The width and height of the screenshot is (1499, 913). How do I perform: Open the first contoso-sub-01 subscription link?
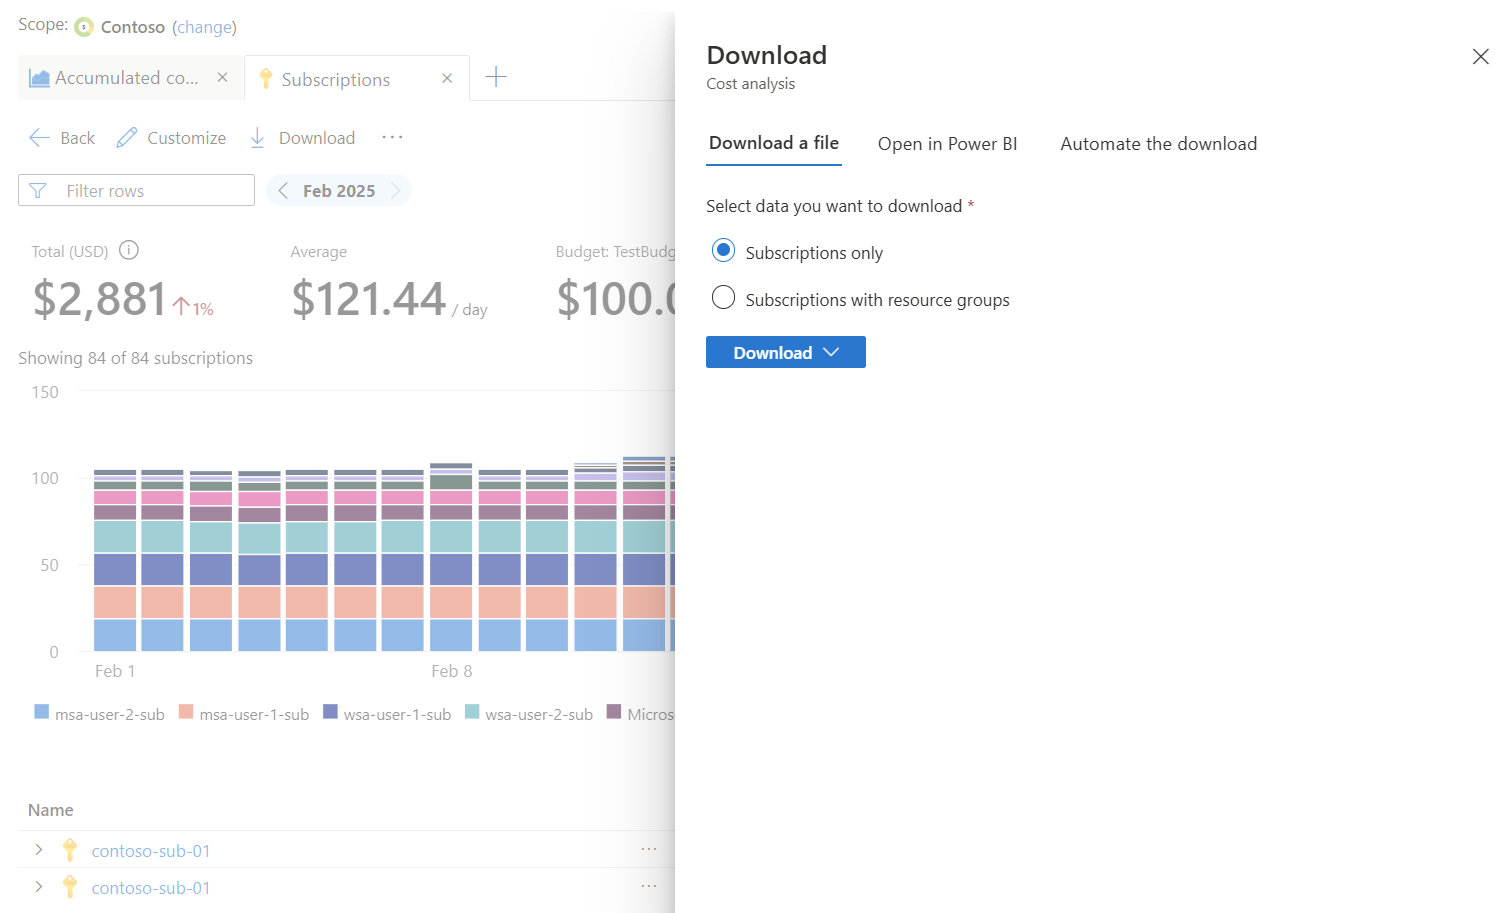[151, 851]
